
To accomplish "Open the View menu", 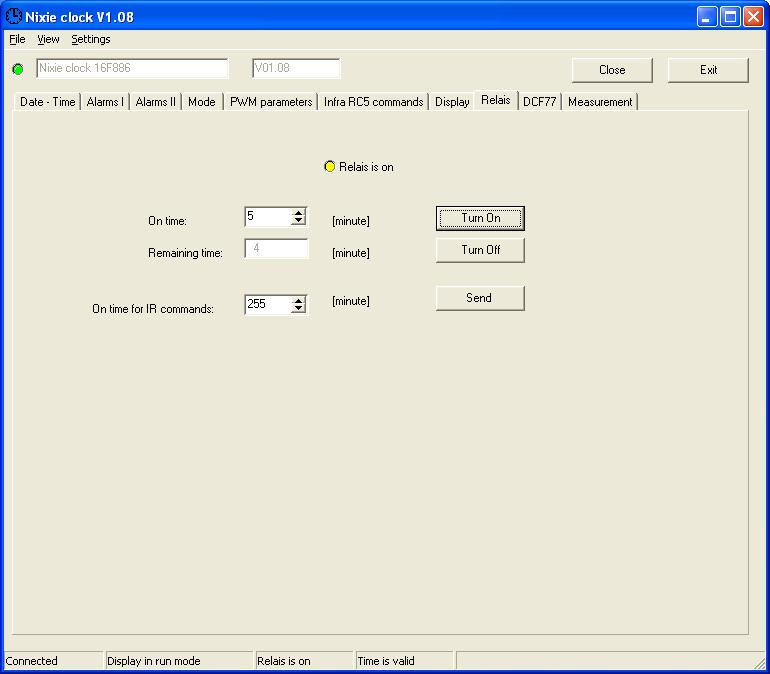I will pos(48,39).
